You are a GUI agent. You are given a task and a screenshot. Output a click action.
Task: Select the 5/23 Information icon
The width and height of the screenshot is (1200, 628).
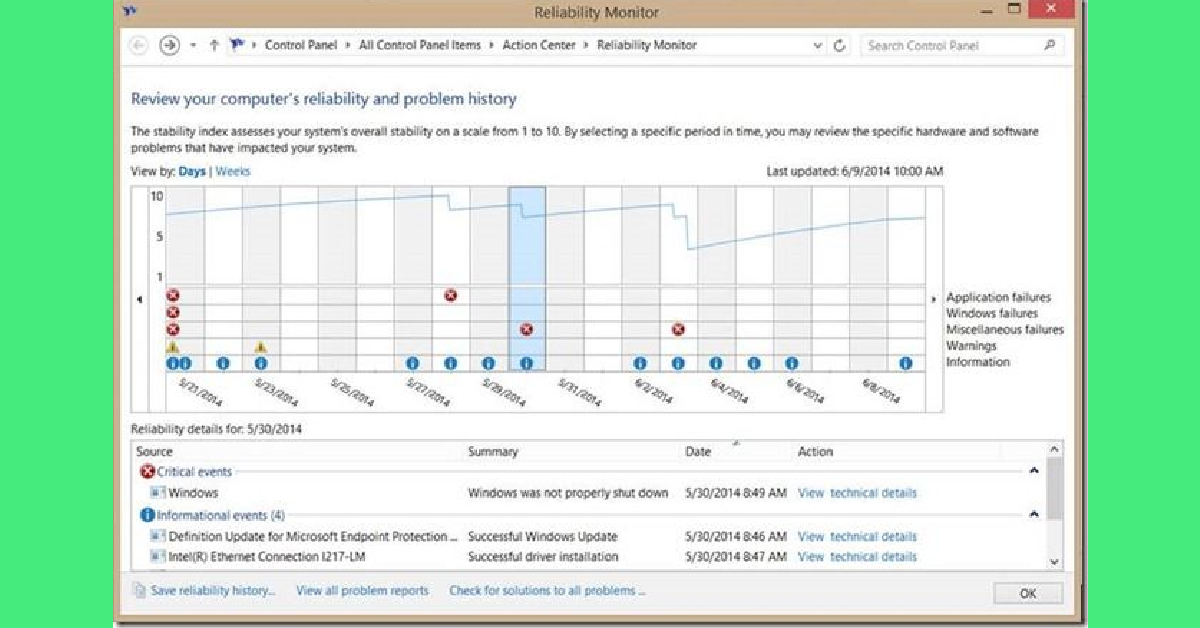[x=261, y=363]
